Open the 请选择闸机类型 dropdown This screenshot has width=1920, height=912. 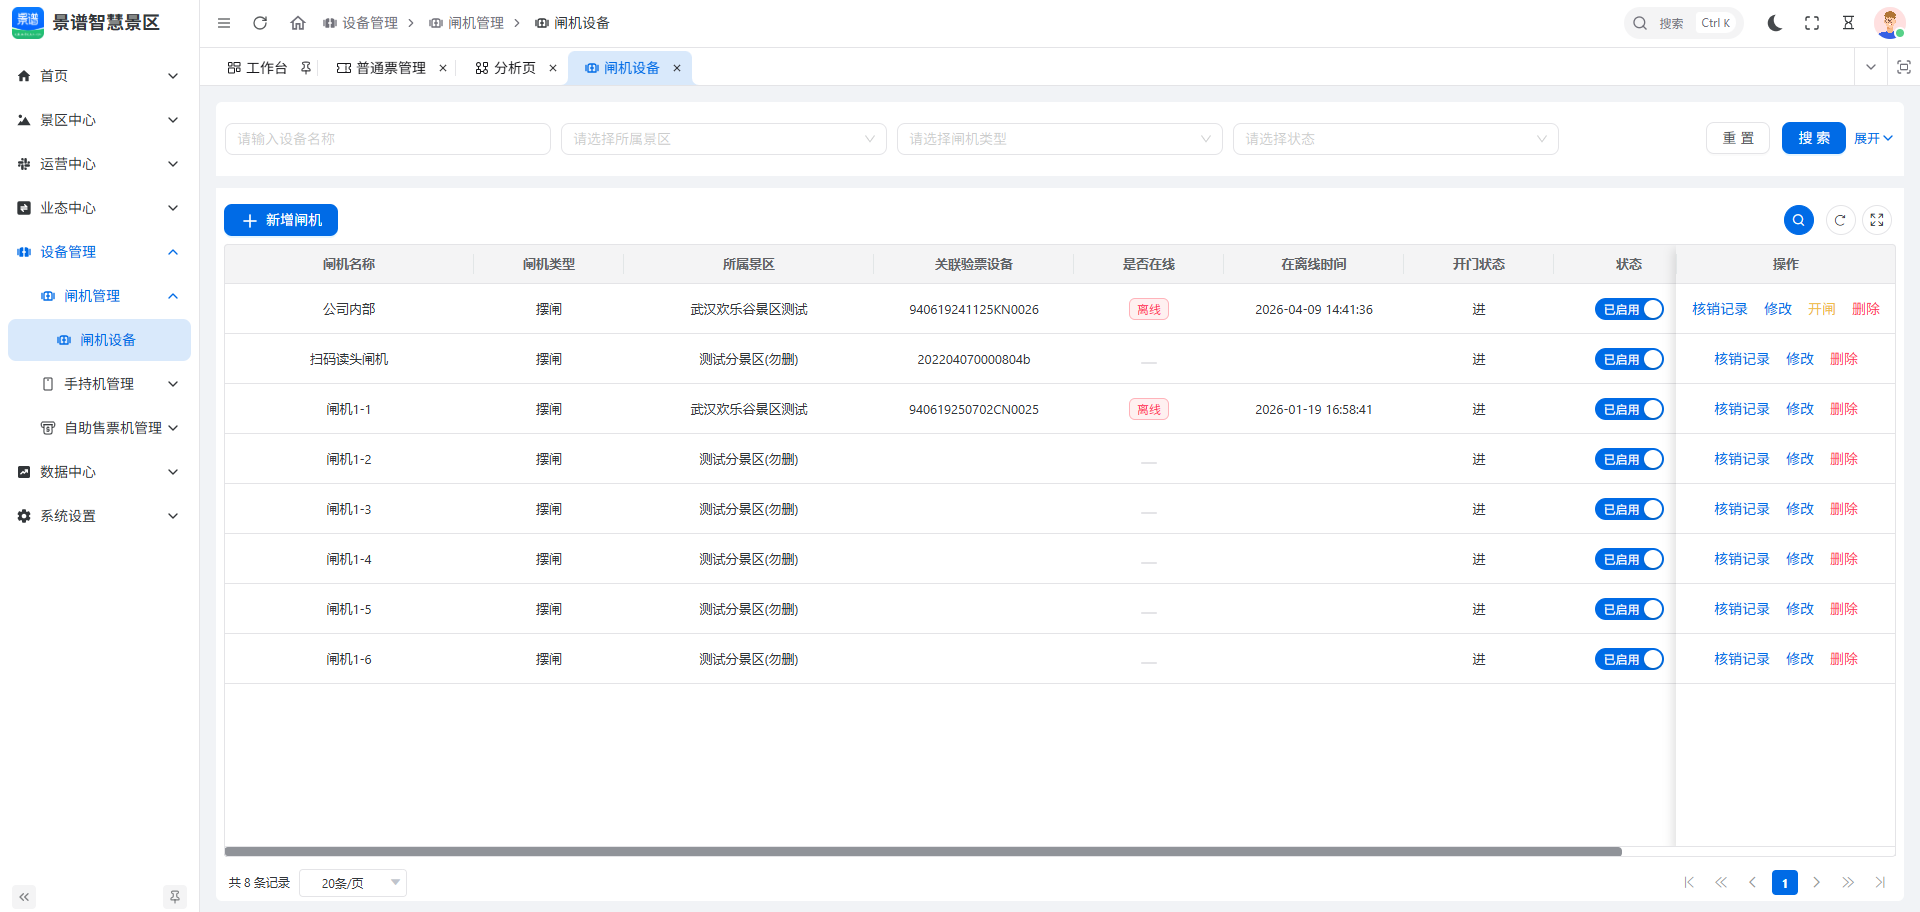[1060, 139]
